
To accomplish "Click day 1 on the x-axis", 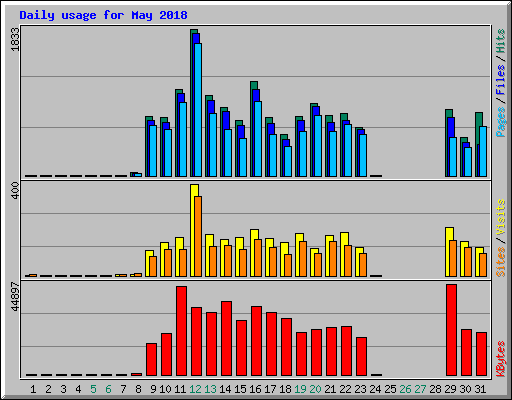I will [33, 389].
